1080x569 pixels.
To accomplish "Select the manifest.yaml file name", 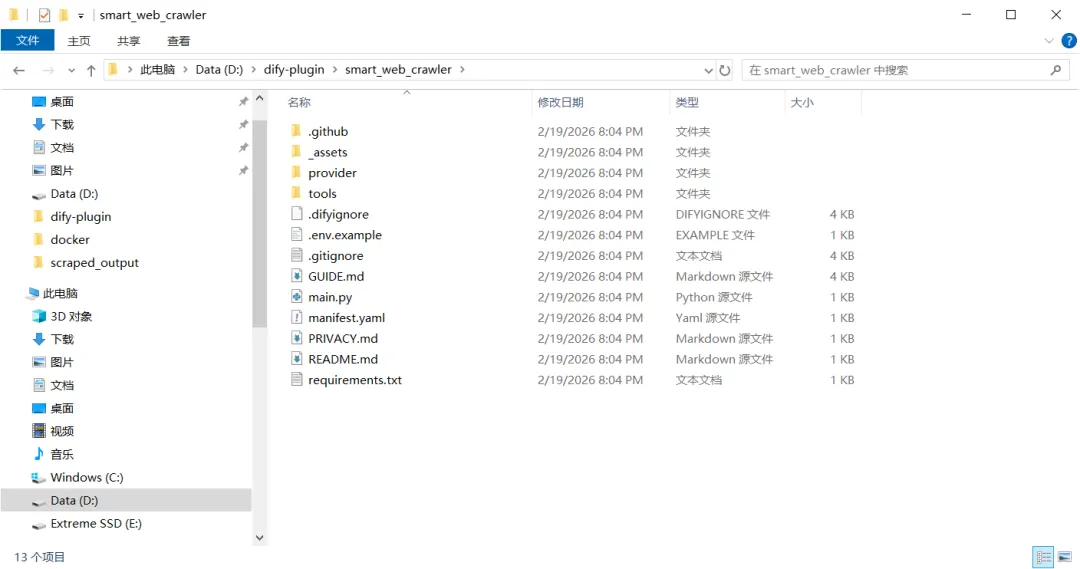I will click(346, 318).
